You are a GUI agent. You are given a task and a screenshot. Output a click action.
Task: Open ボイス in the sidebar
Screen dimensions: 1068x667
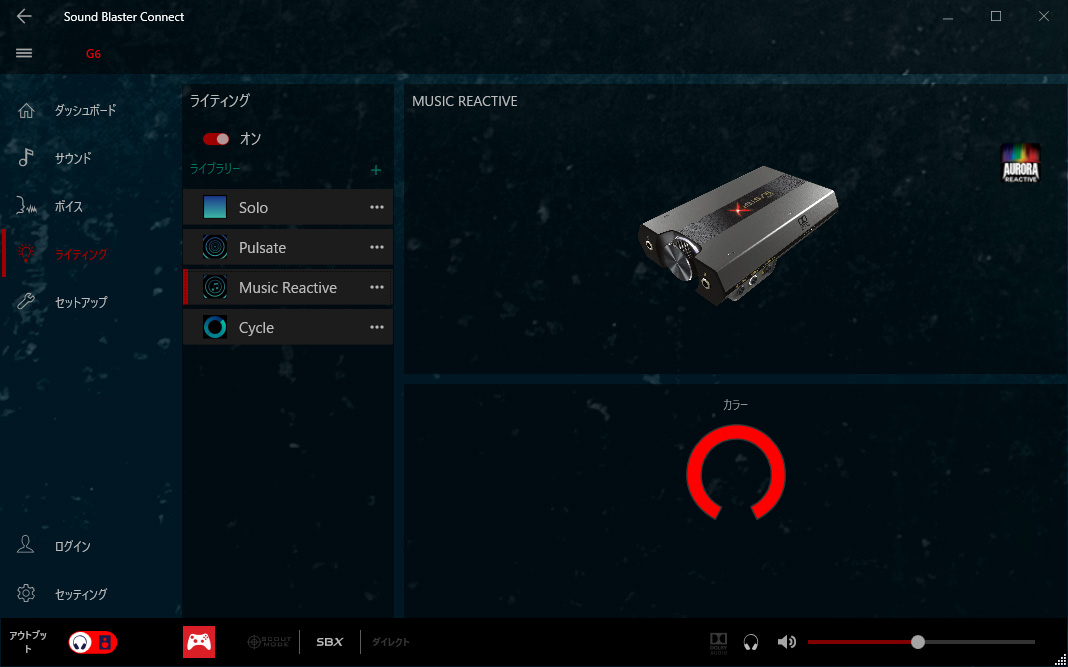click(x=69, y=206)
